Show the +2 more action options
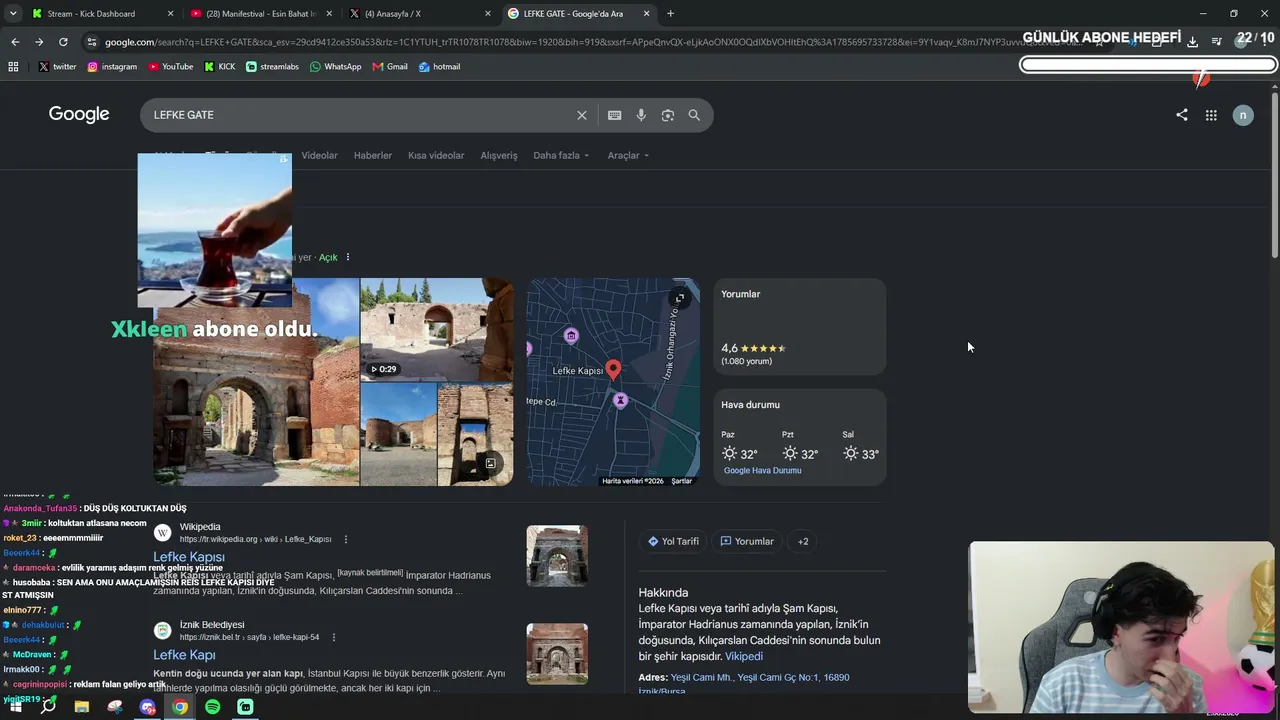This screenshot has width=1280, height=720. coord(803,542)
